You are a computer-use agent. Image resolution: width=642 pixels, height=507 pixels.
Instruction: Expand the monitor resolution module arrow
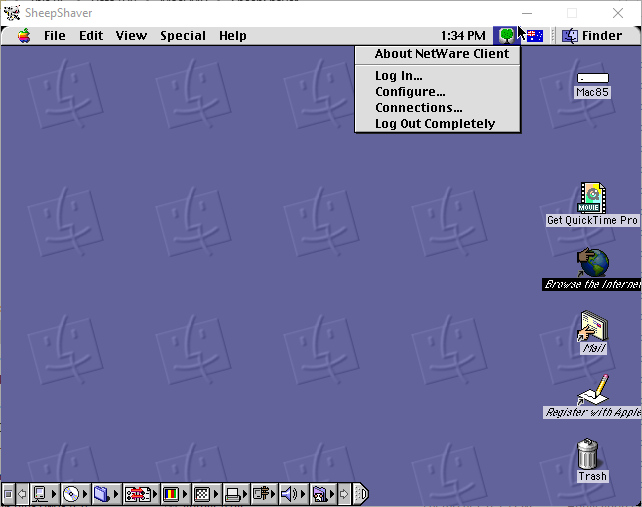[216, 494]
